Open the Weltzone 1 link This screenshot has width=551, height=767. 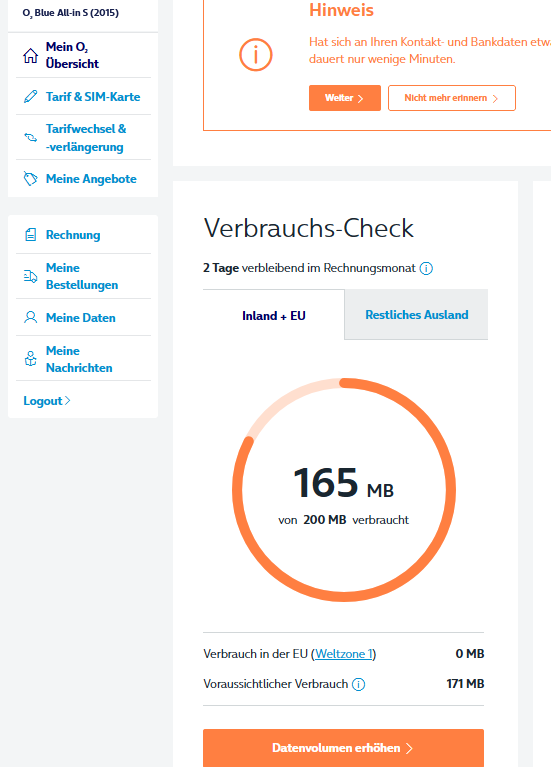point(344,654)
